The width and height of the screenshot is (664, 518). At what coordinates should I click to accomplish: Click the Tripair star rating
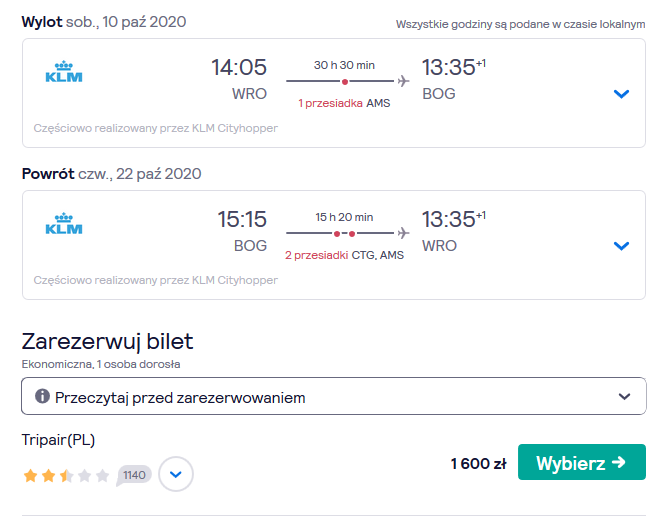[66, 476]
